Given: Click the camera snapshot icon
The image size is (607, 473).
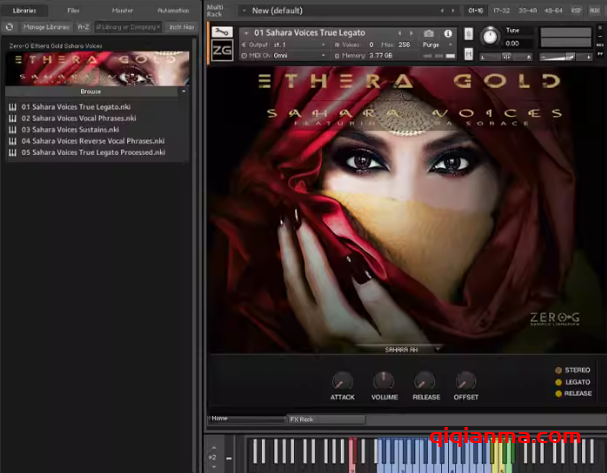Looking at the screenshot, I should [429, 33].
